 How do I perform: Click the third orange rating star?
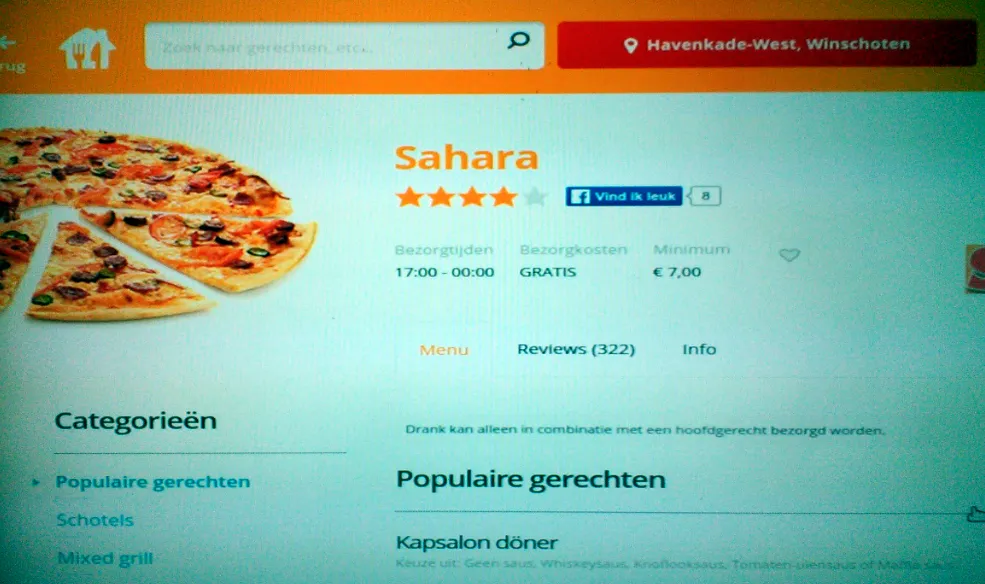pos(472,197)
